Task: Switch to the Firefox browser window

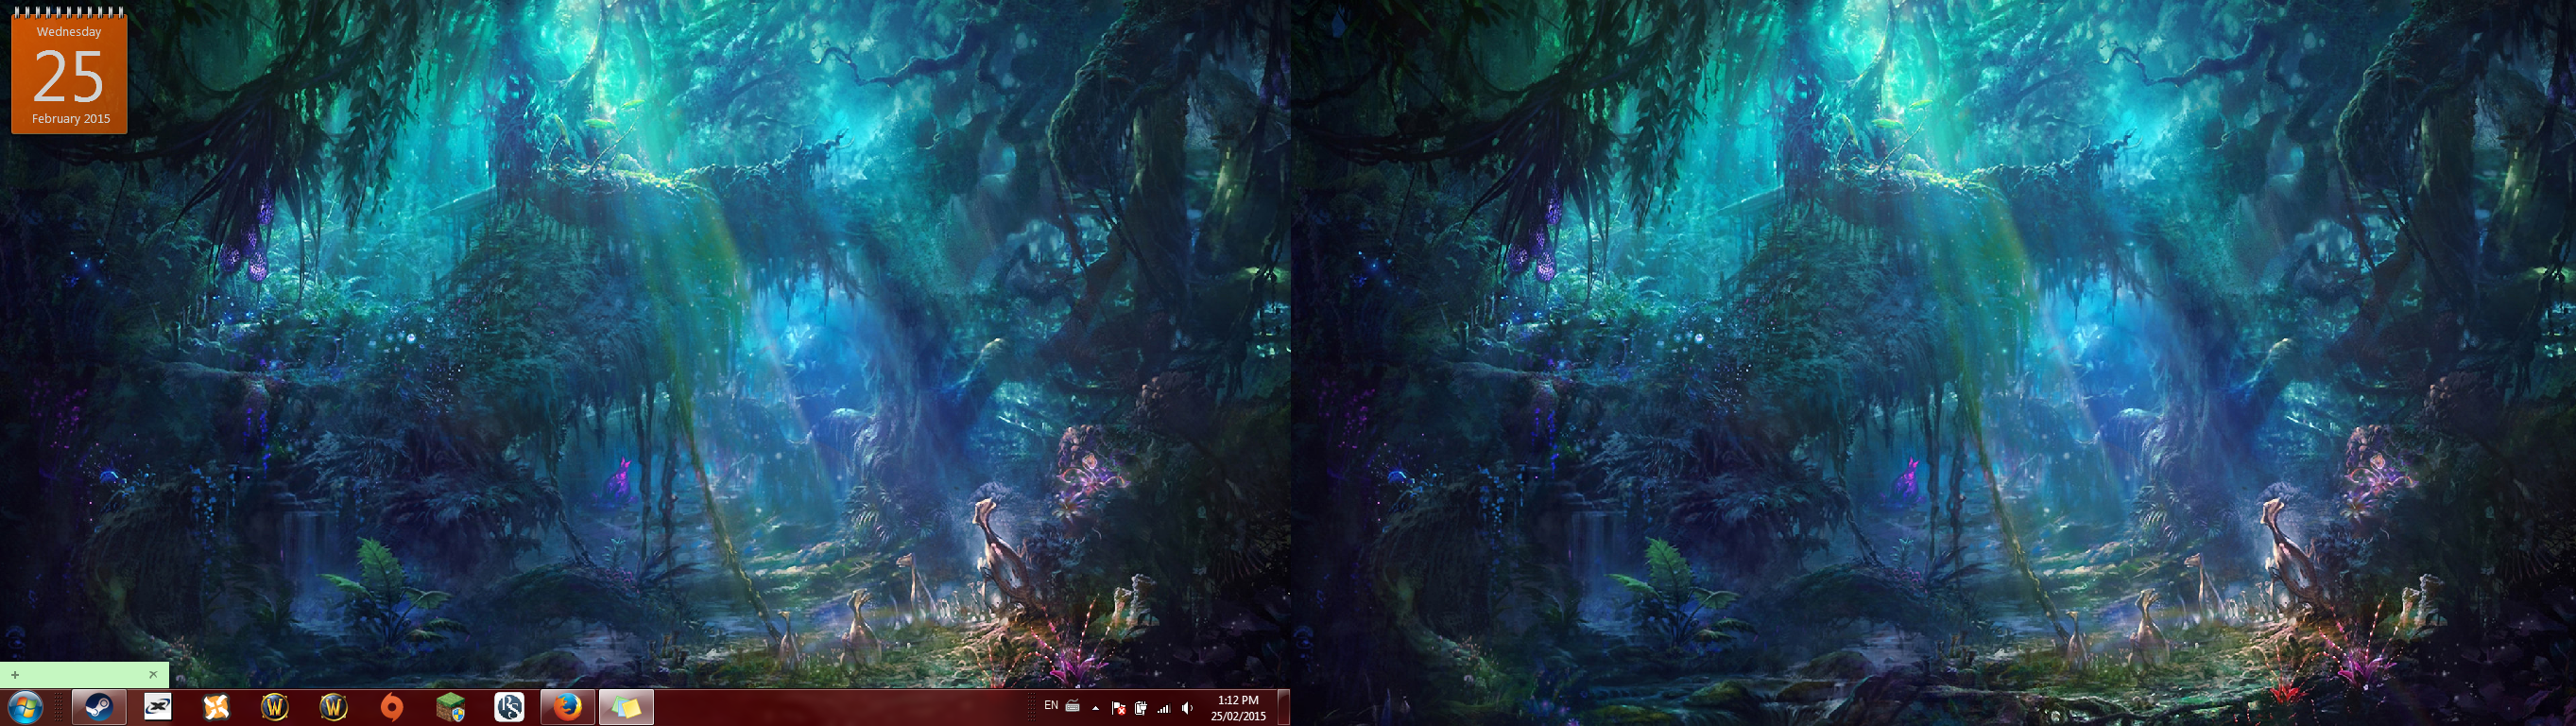Action: [568, 707]
